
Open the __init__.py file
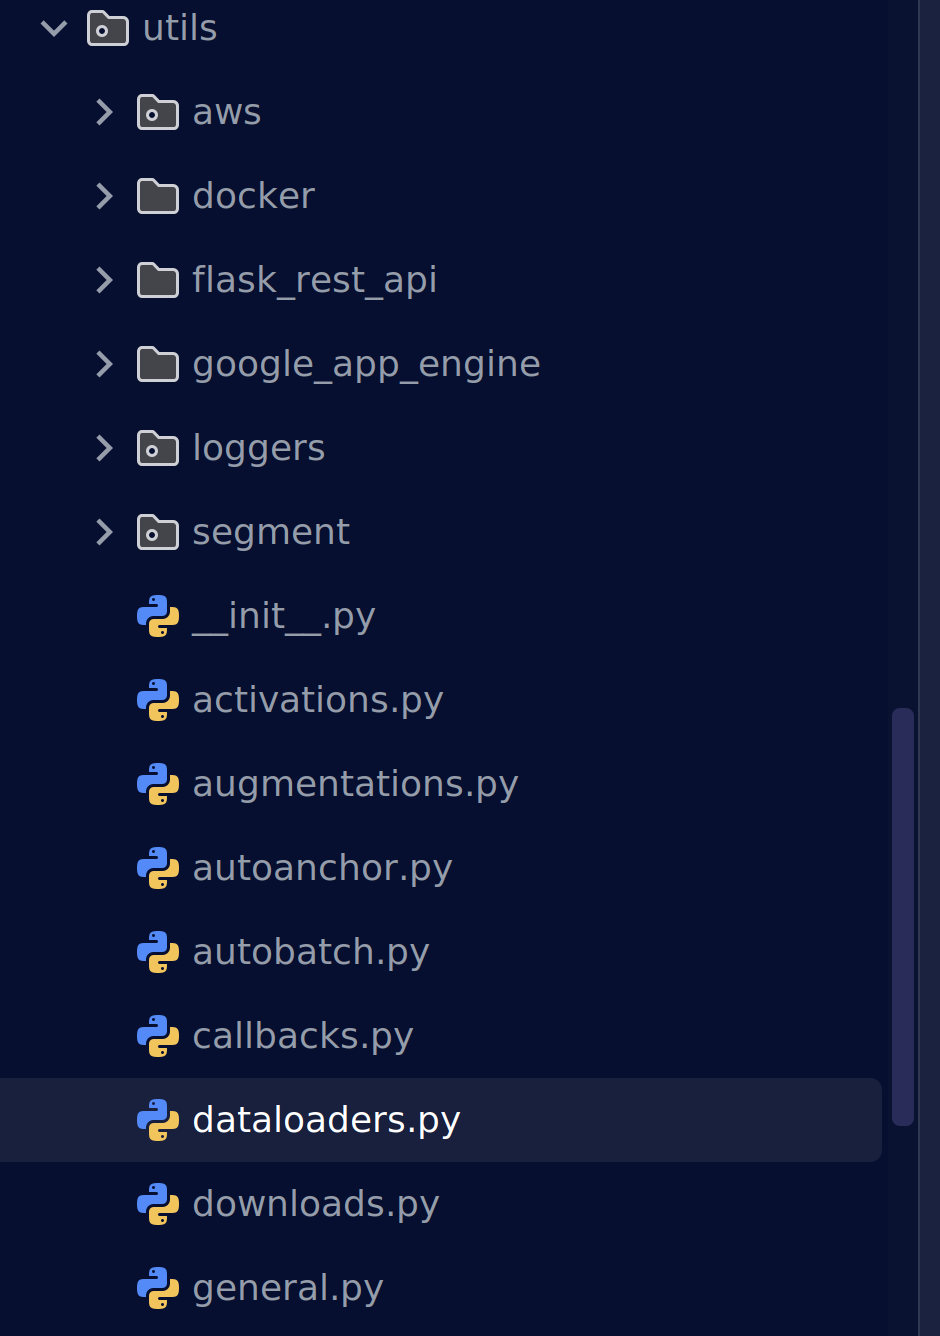click(x=284, y=616)
